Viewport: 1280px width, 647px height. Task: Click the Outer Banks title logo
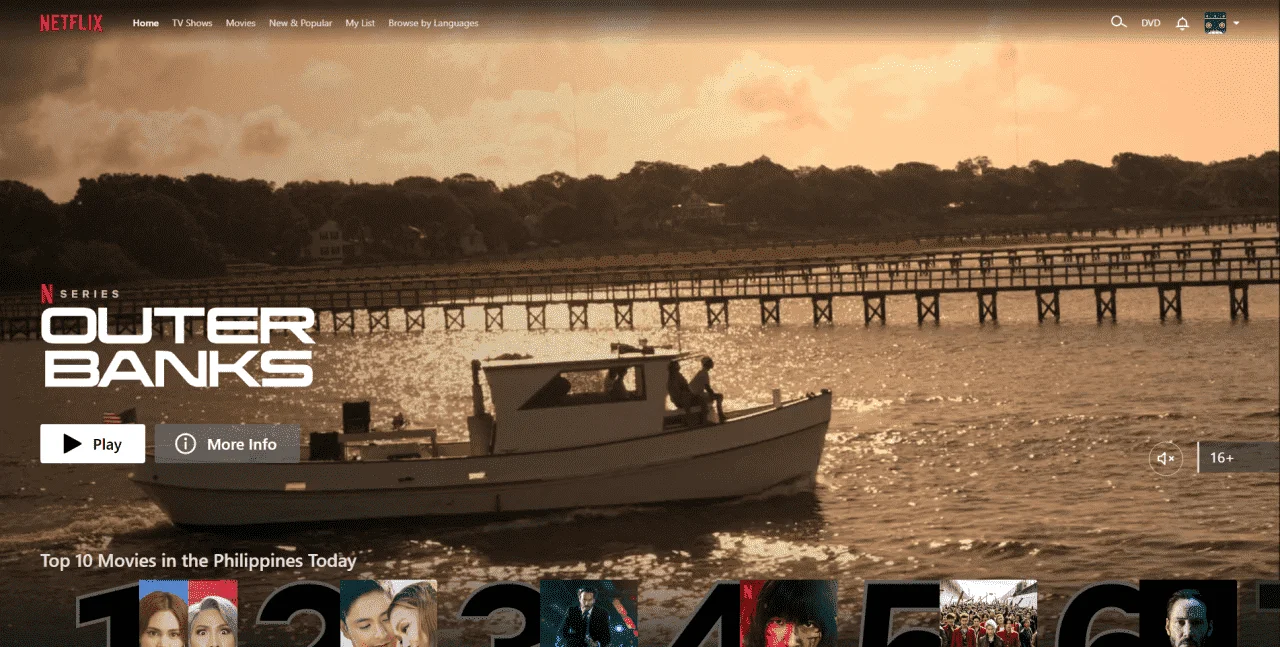click(178, 347)
